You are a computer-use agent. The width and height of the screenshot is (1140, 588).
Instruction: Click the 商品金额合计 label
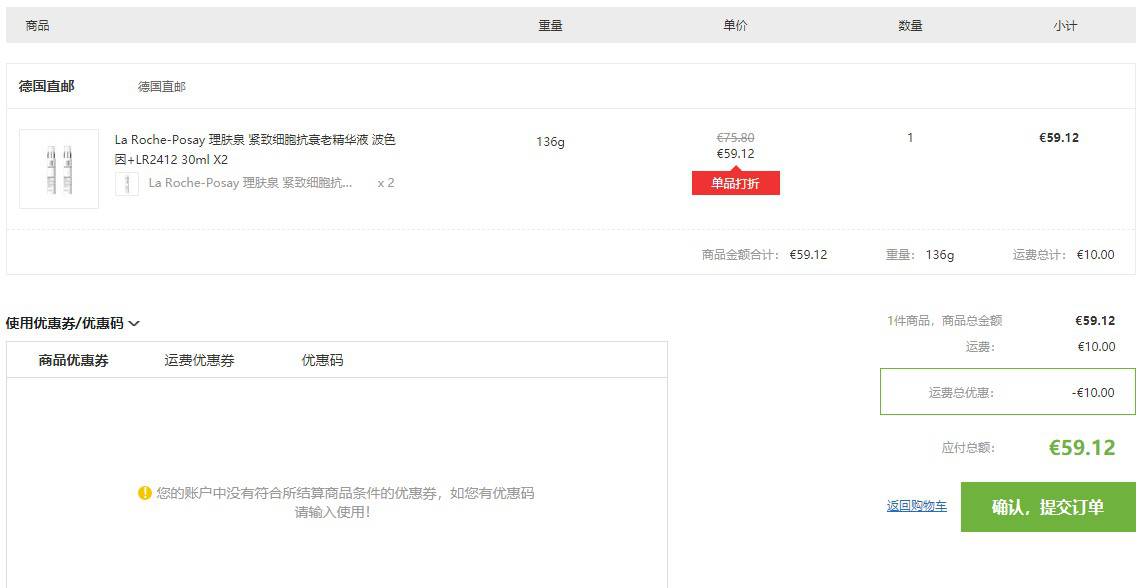pyautogui.click(x=741, y=254)
